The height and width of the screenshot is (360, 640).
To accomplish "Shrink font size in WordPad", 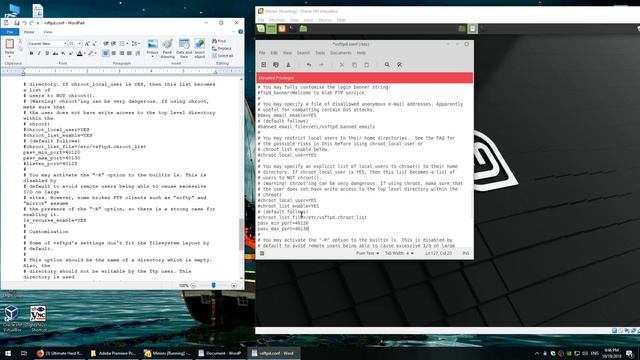I will coord(94,44).
